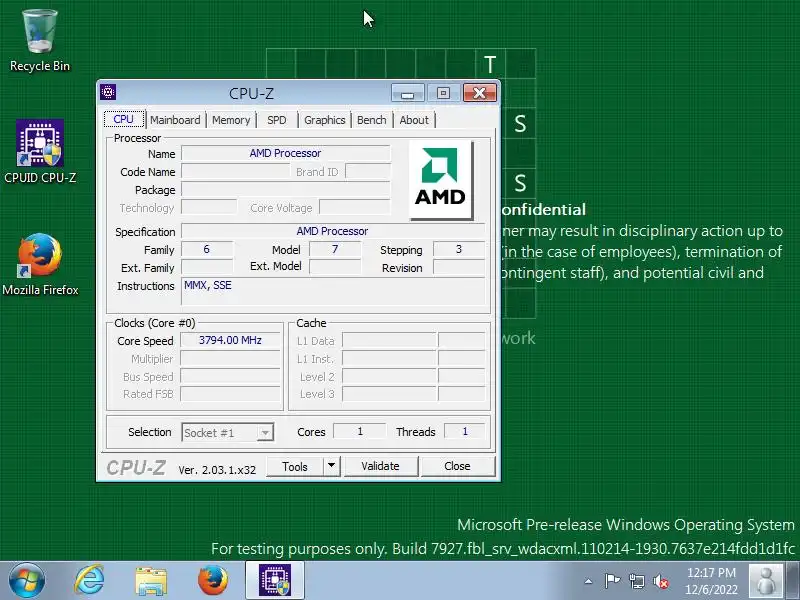Open the About tab
The image size is (800, 600).
[x=414, y=120]
